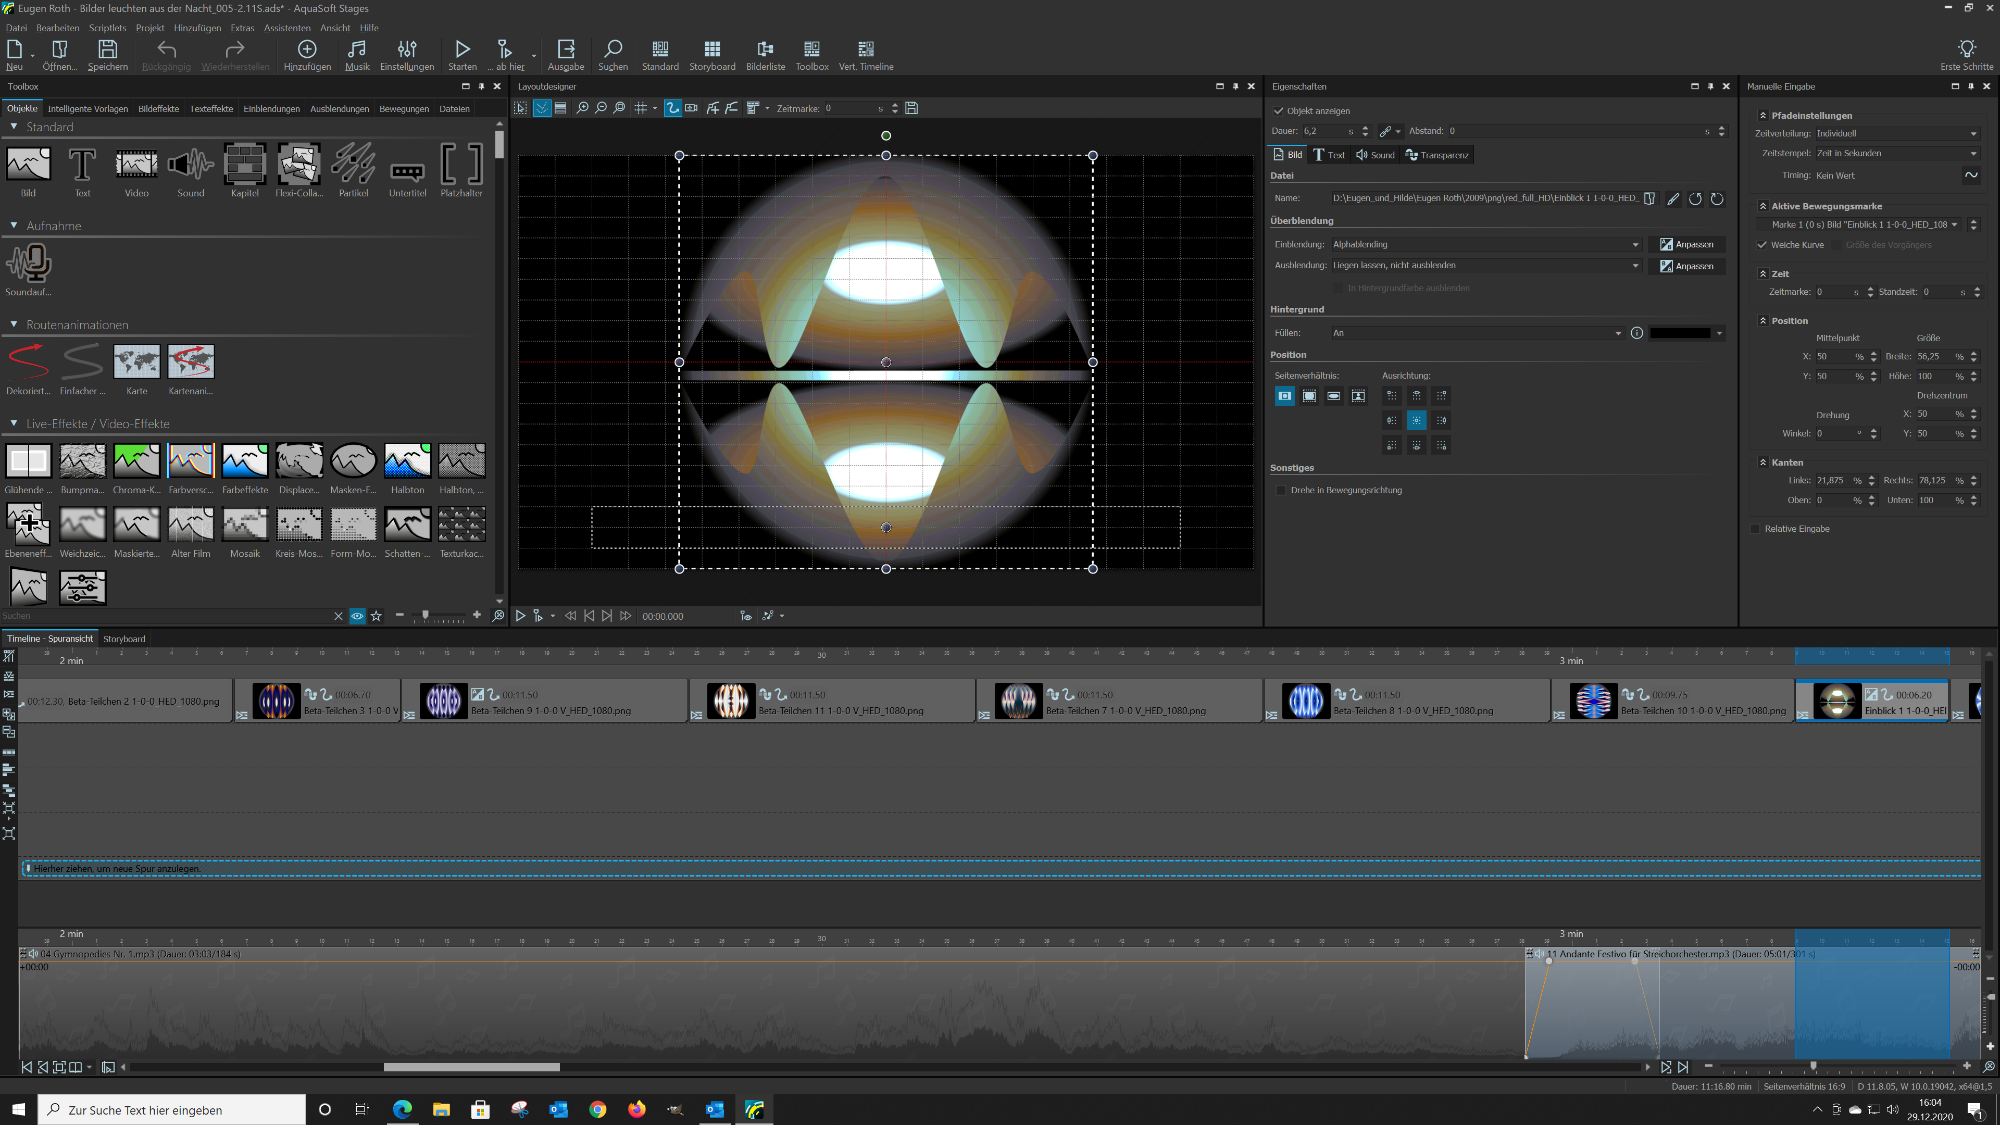Open the Musik toolbar item

(x=357, y=55)
